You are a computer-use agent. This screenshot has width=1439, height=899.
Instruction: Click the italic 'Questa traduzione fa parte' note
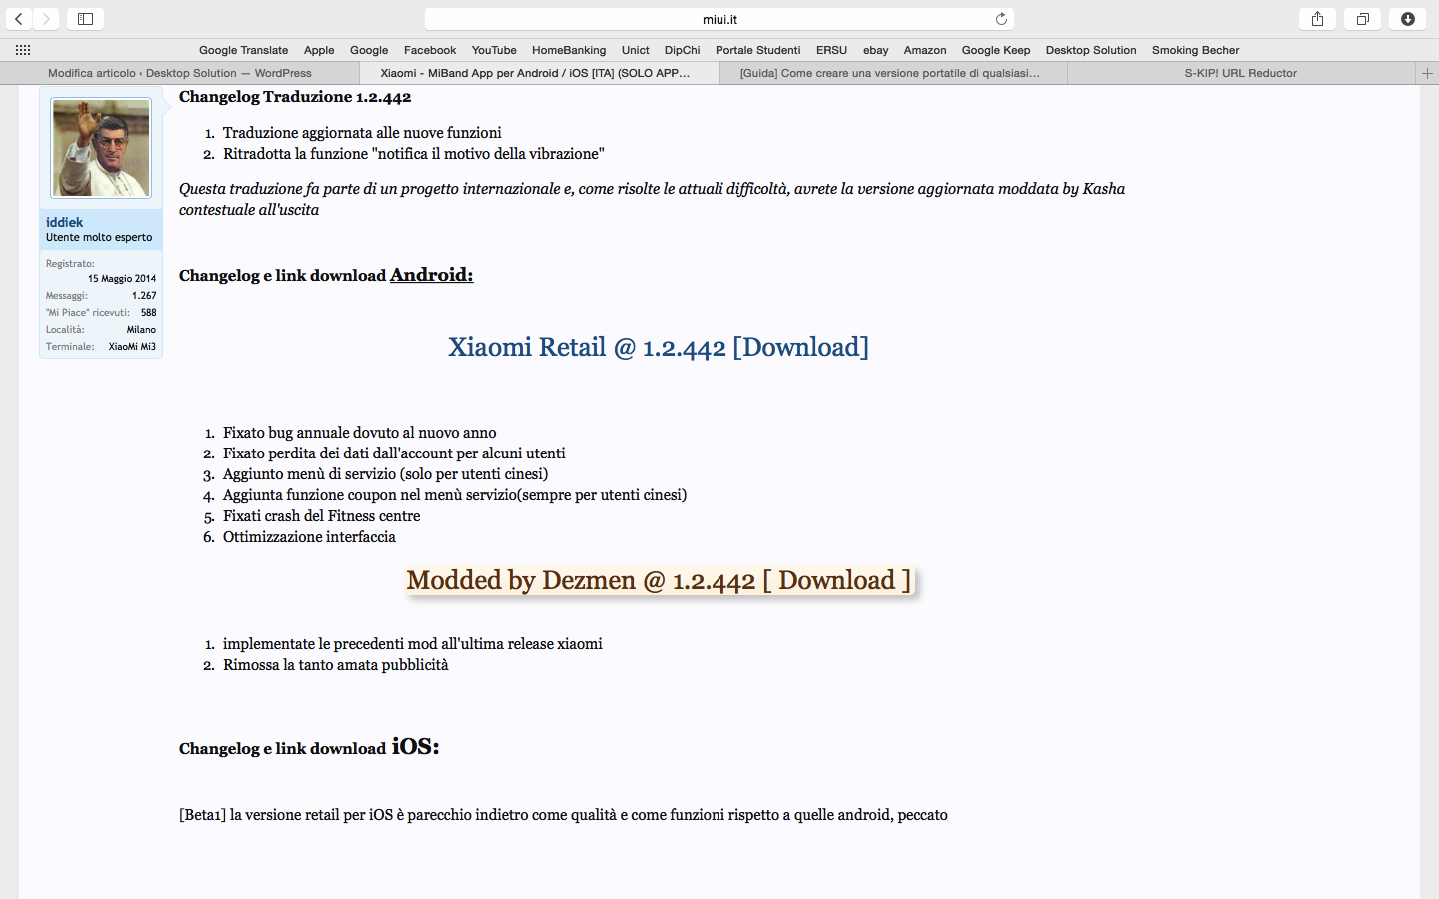pos(652,199)
